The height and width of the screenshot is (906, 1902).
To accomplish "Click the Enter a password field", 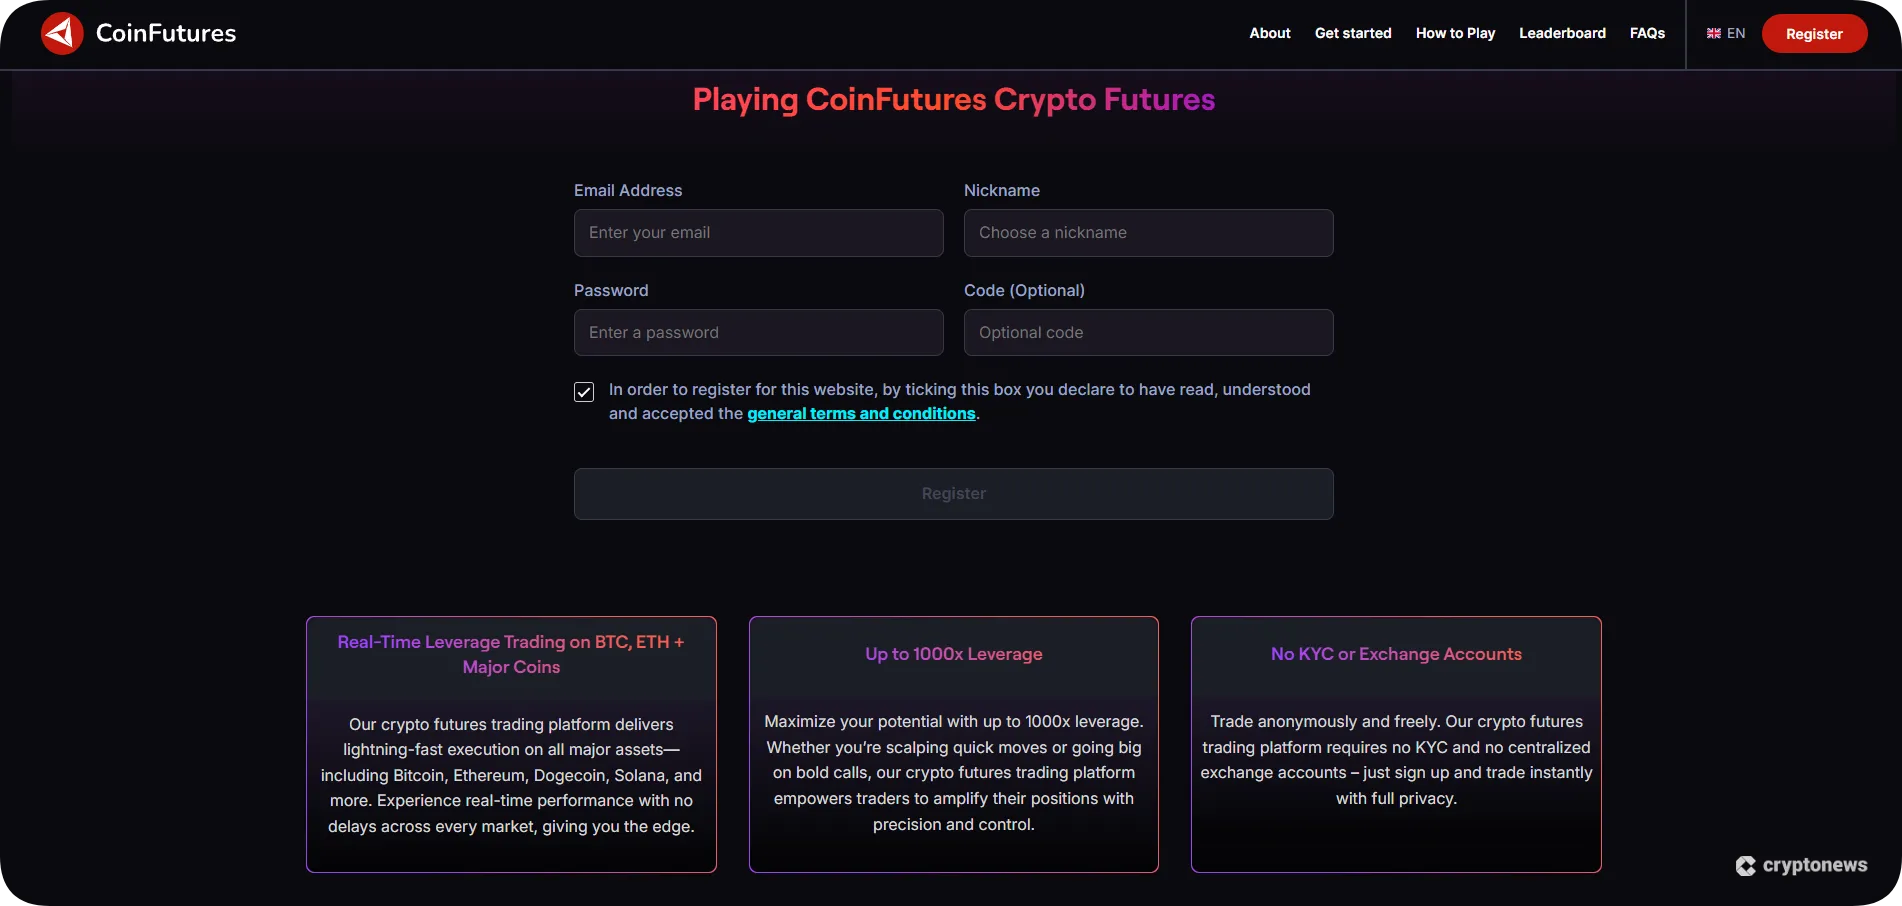I will (757, 332).
